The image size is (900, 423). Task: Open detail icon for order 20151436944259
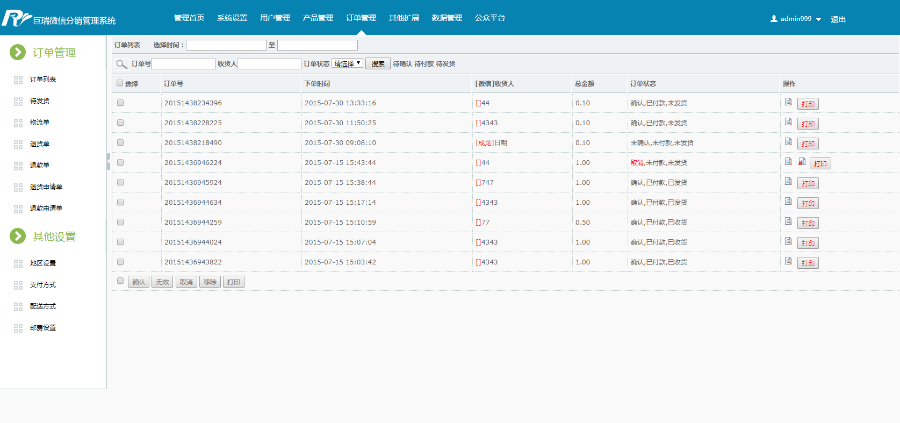789,220
